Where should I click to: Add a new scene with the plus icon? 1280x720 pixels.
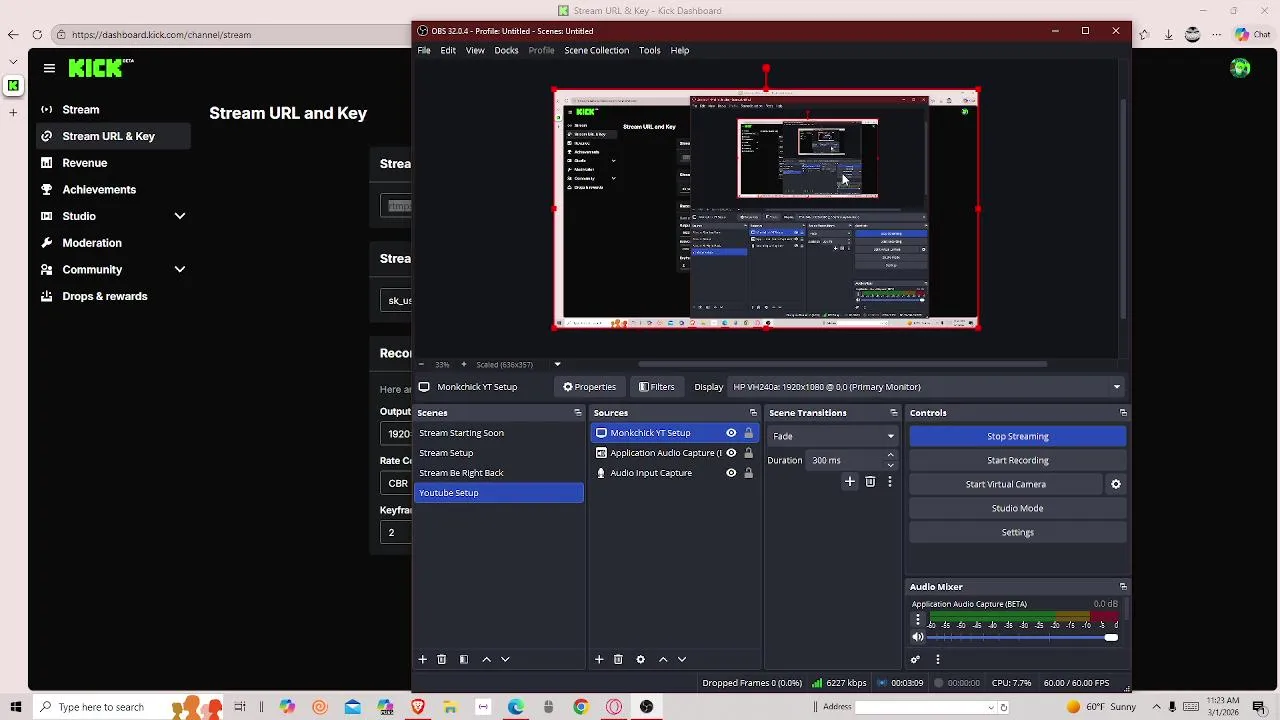pyautogui.click(x=422, y=660)
